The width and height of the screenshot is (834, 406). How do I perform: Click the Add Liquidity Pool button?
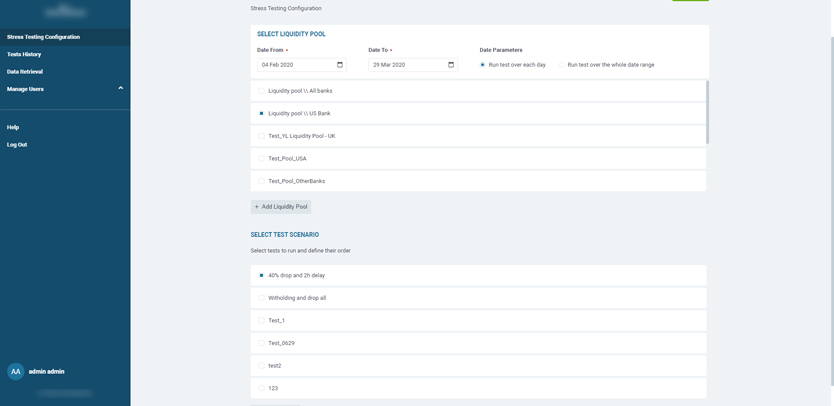coord(281,207)
